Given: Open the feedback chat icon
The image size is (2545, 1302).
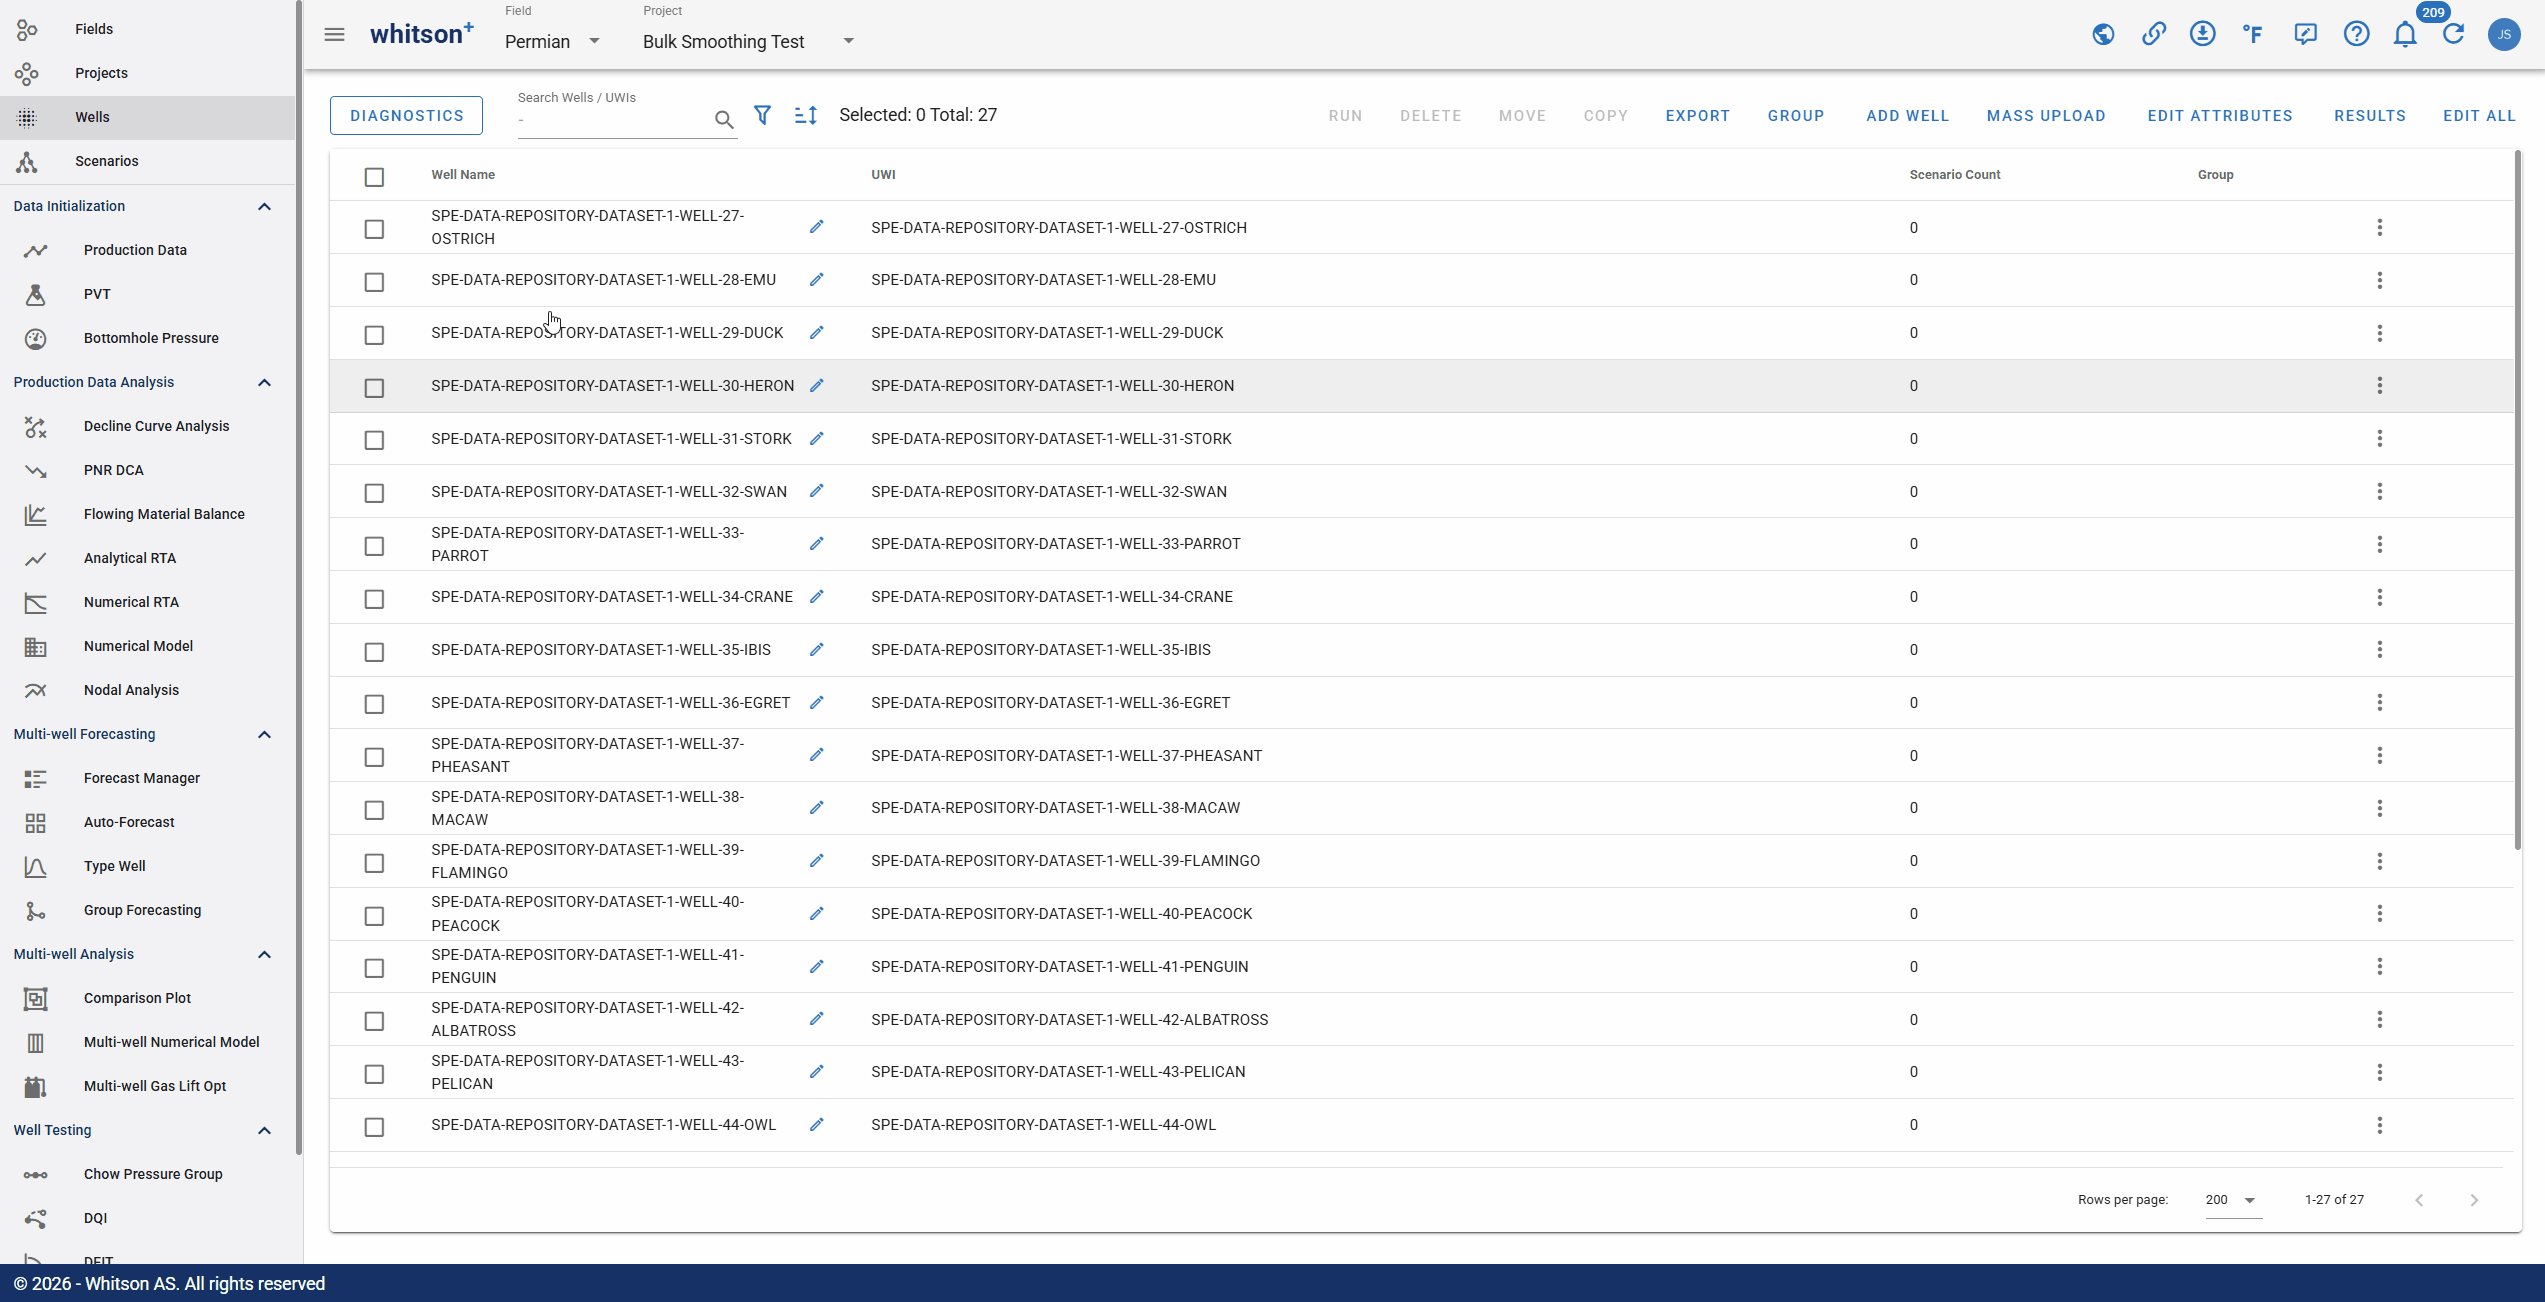Looking at the screenshot, I should (2305, 35).
